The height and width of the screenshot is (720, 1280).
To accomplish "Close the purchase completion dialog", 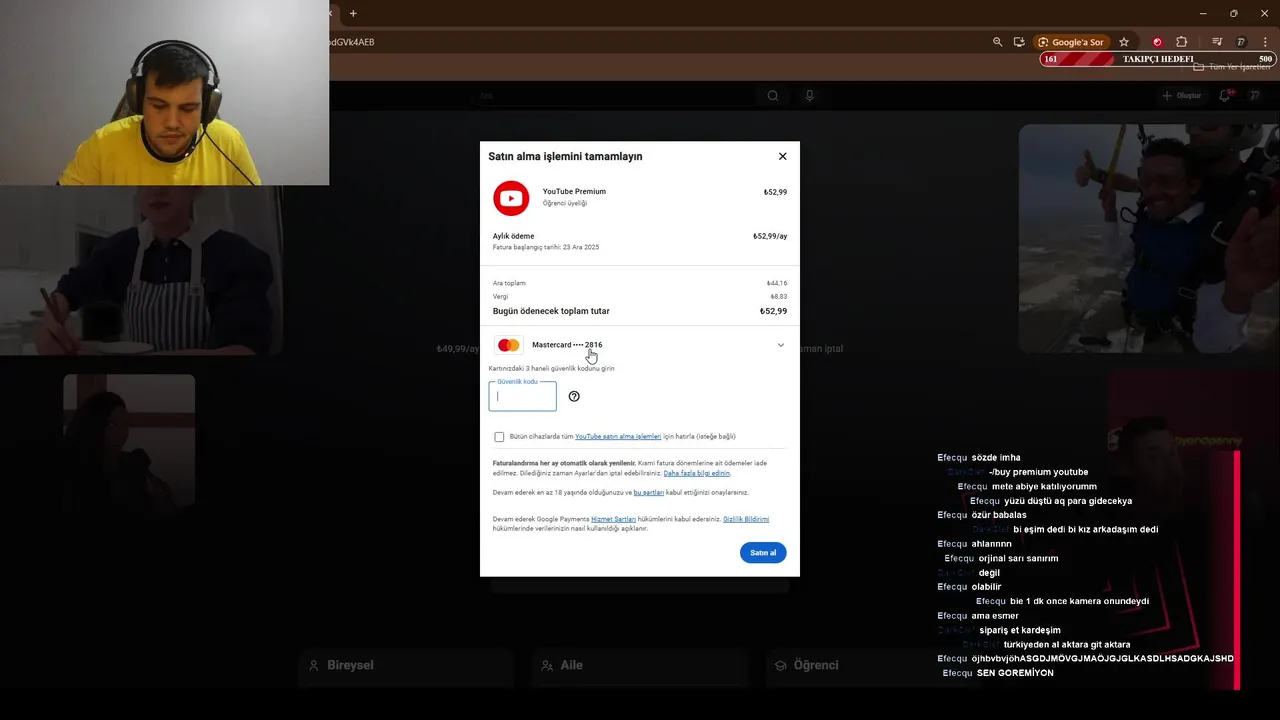I will tap(782, 156).
